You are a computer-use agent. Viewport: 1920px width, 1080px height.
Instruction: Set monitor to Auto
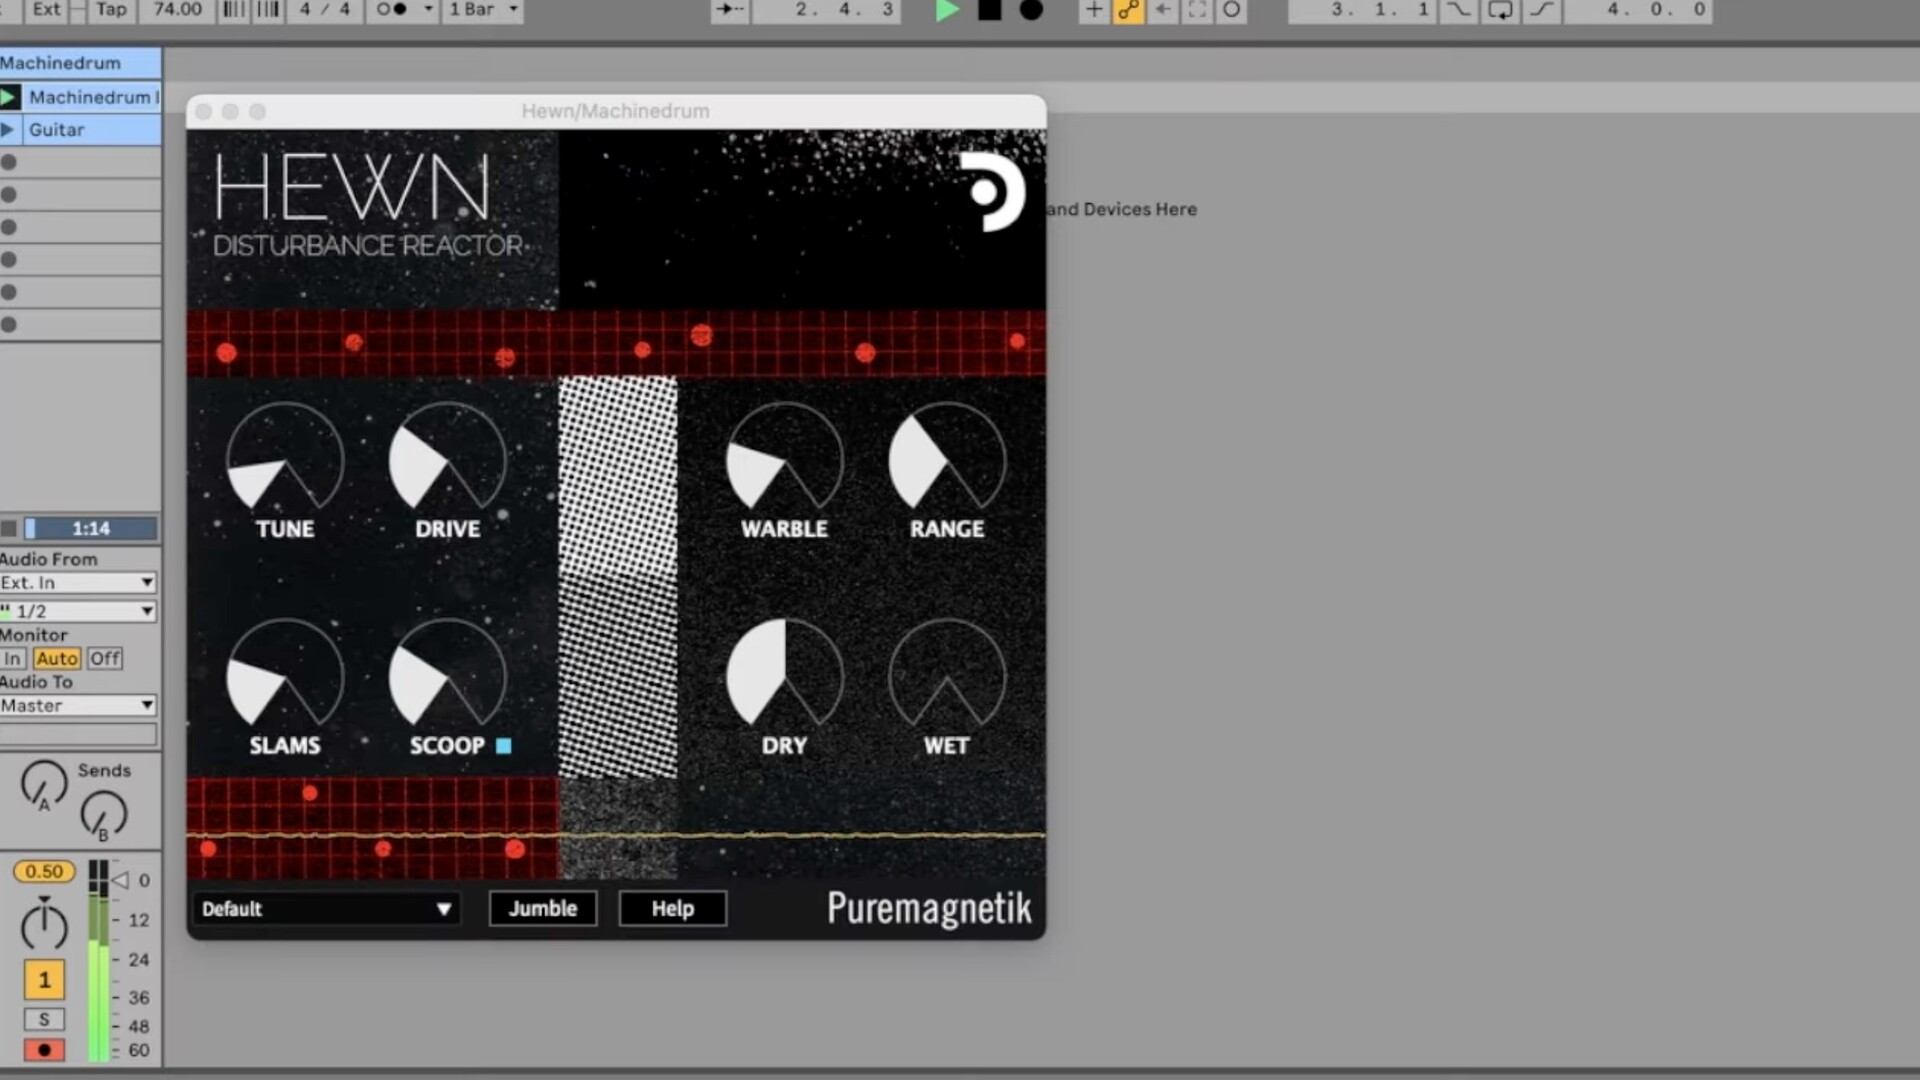(56, 659)
